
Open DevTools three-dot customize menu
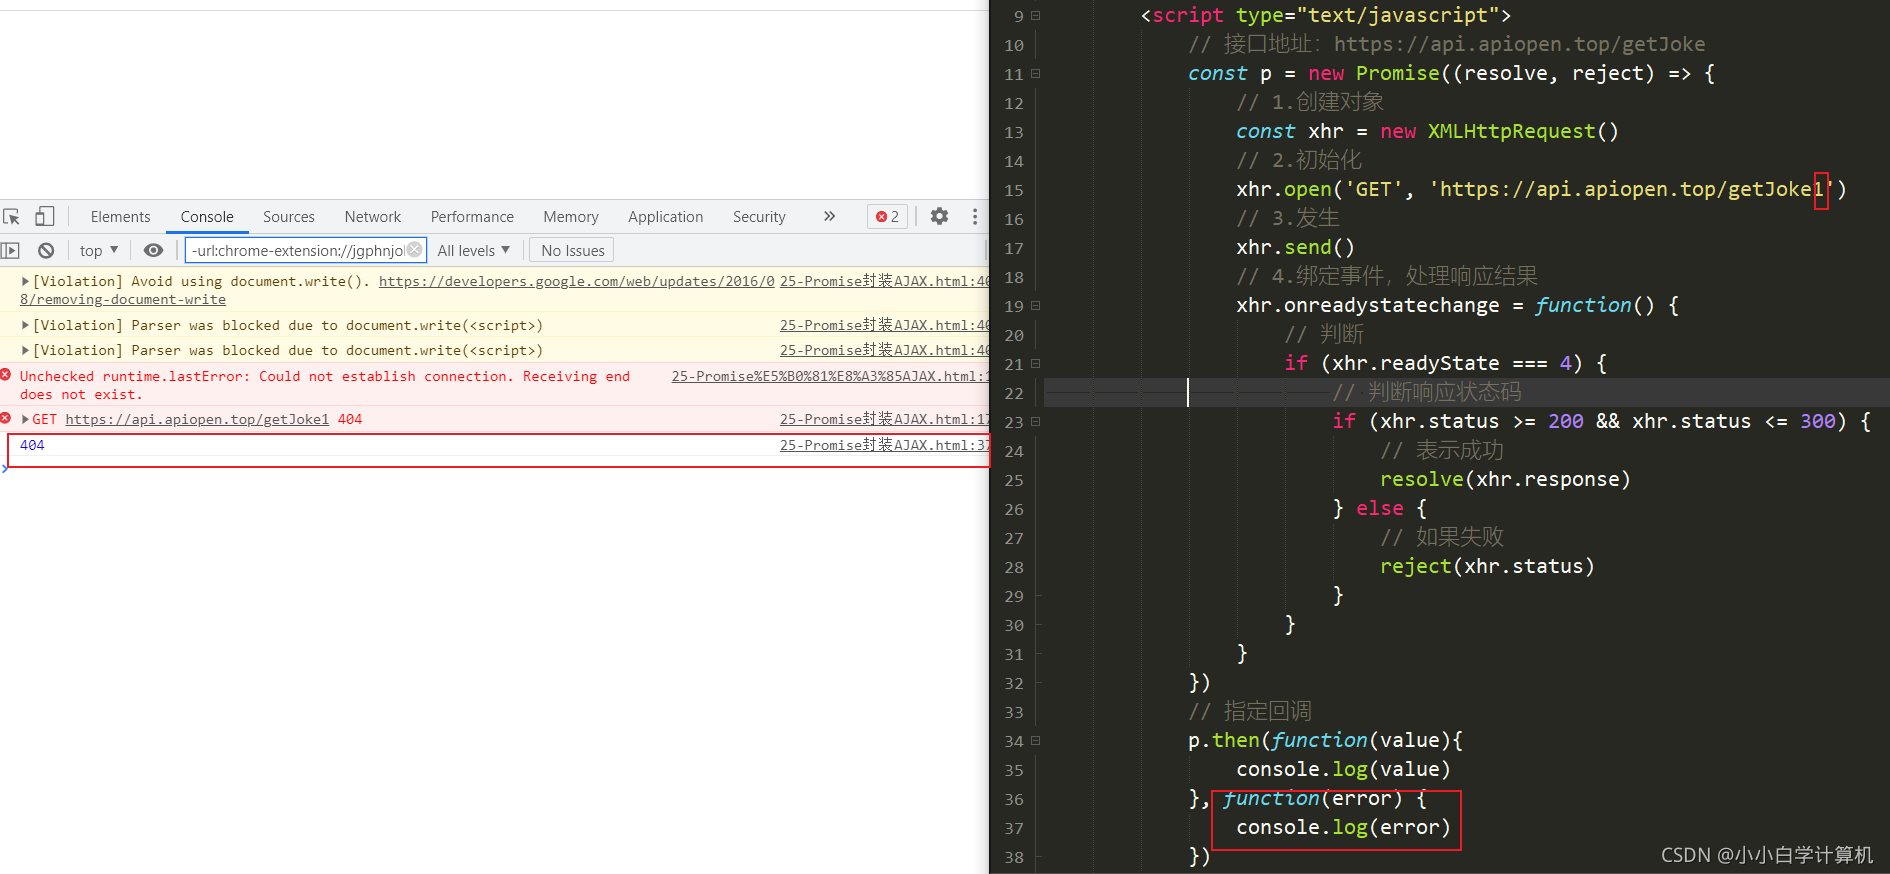(x=975, y=216)
